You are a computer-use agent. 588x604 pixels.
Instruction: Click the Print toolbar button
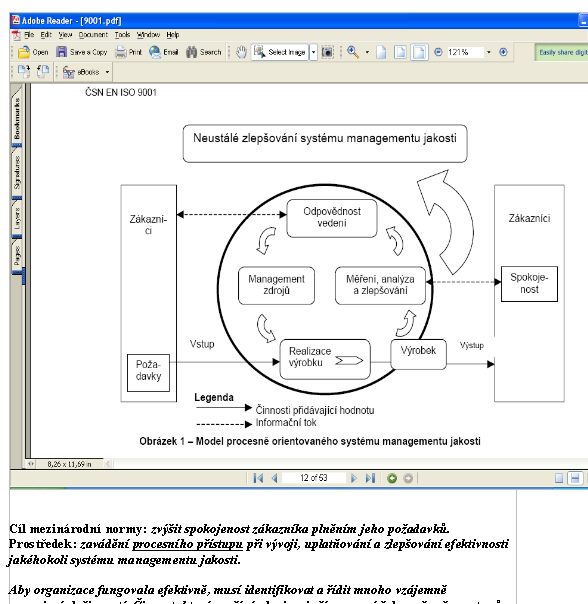129,52
